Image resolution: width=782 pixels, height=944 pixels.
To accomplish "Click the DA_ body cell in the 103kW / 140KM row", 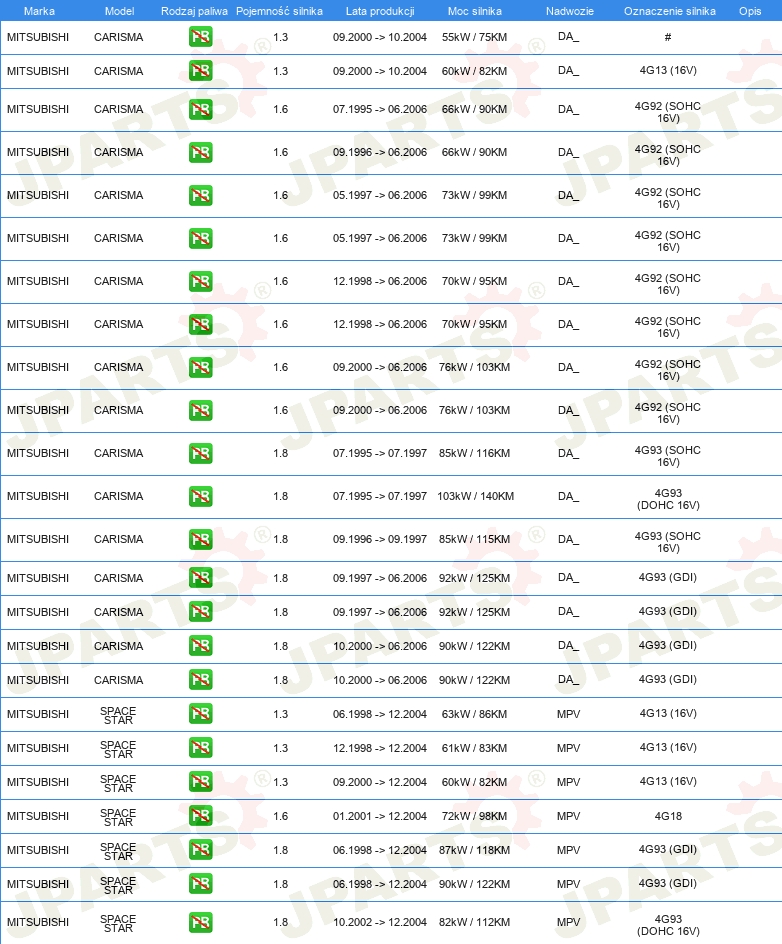I will 568,497.
